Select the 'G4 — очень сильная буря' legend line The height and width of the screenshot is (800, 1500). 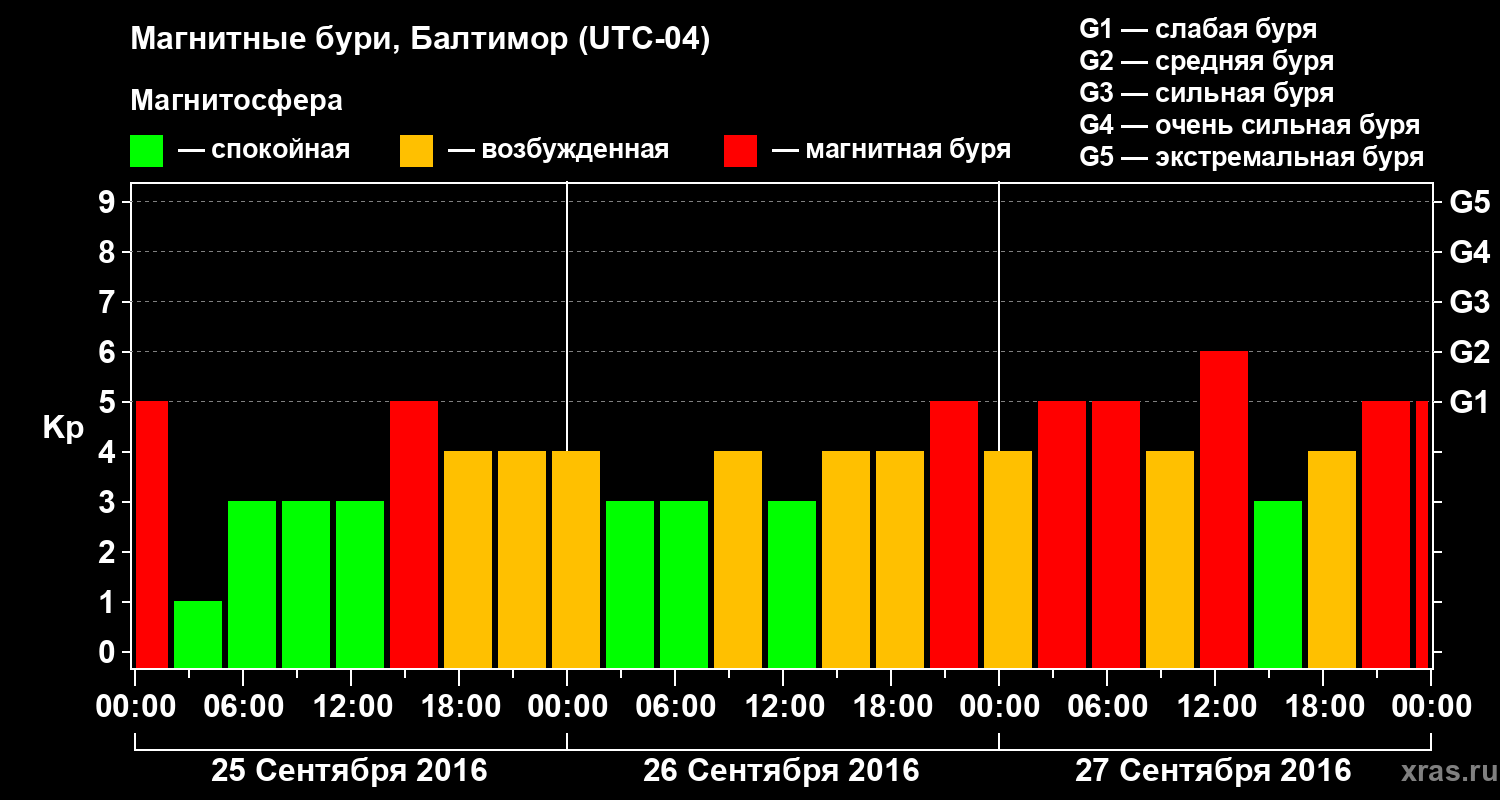[x=1250, y=125]
